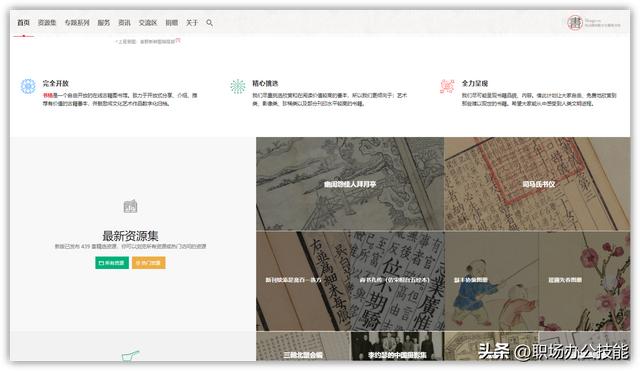Click the 精心挑选 heading
Viewport: 640px width, 371px height.
click(265, 83)
